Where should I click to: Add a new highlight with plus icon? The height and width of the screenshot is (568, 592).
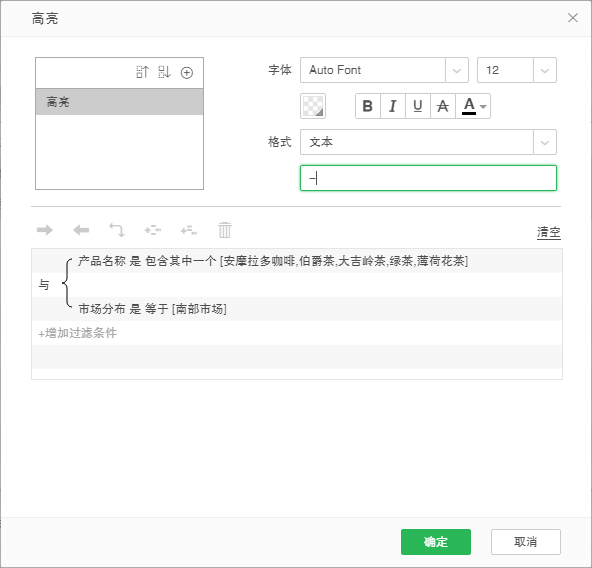[187, 73]
